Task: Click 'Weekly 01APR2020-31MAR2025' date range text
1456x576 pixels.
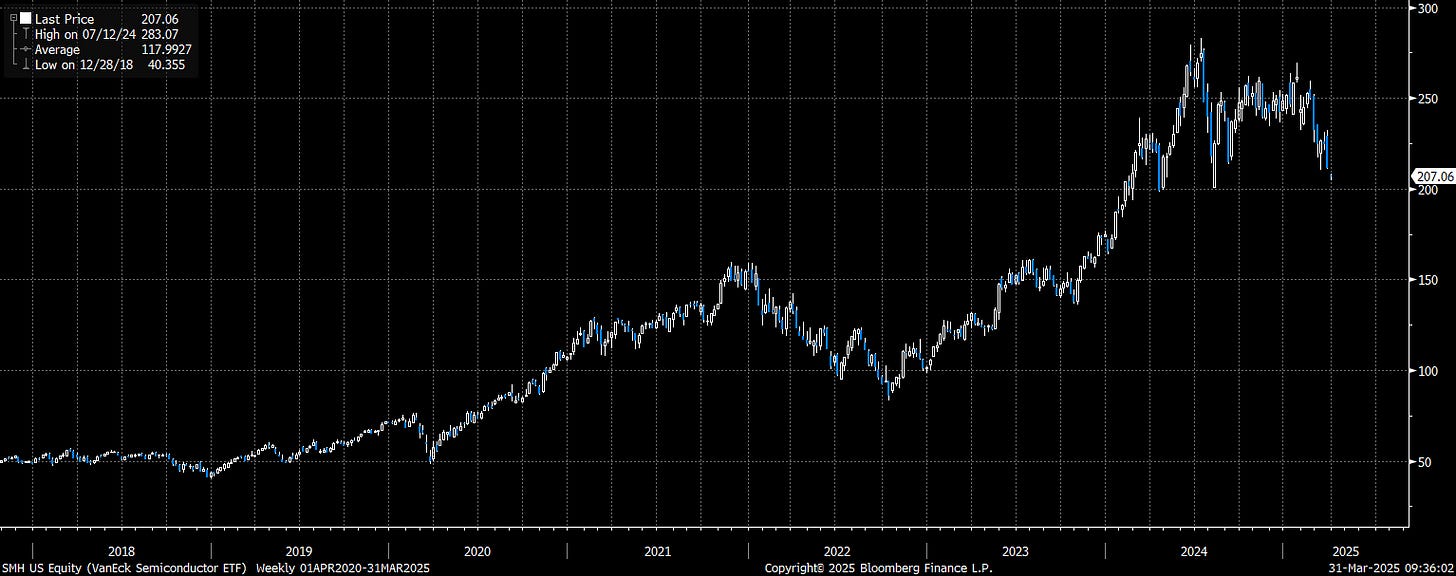Action: pos(341,568)
